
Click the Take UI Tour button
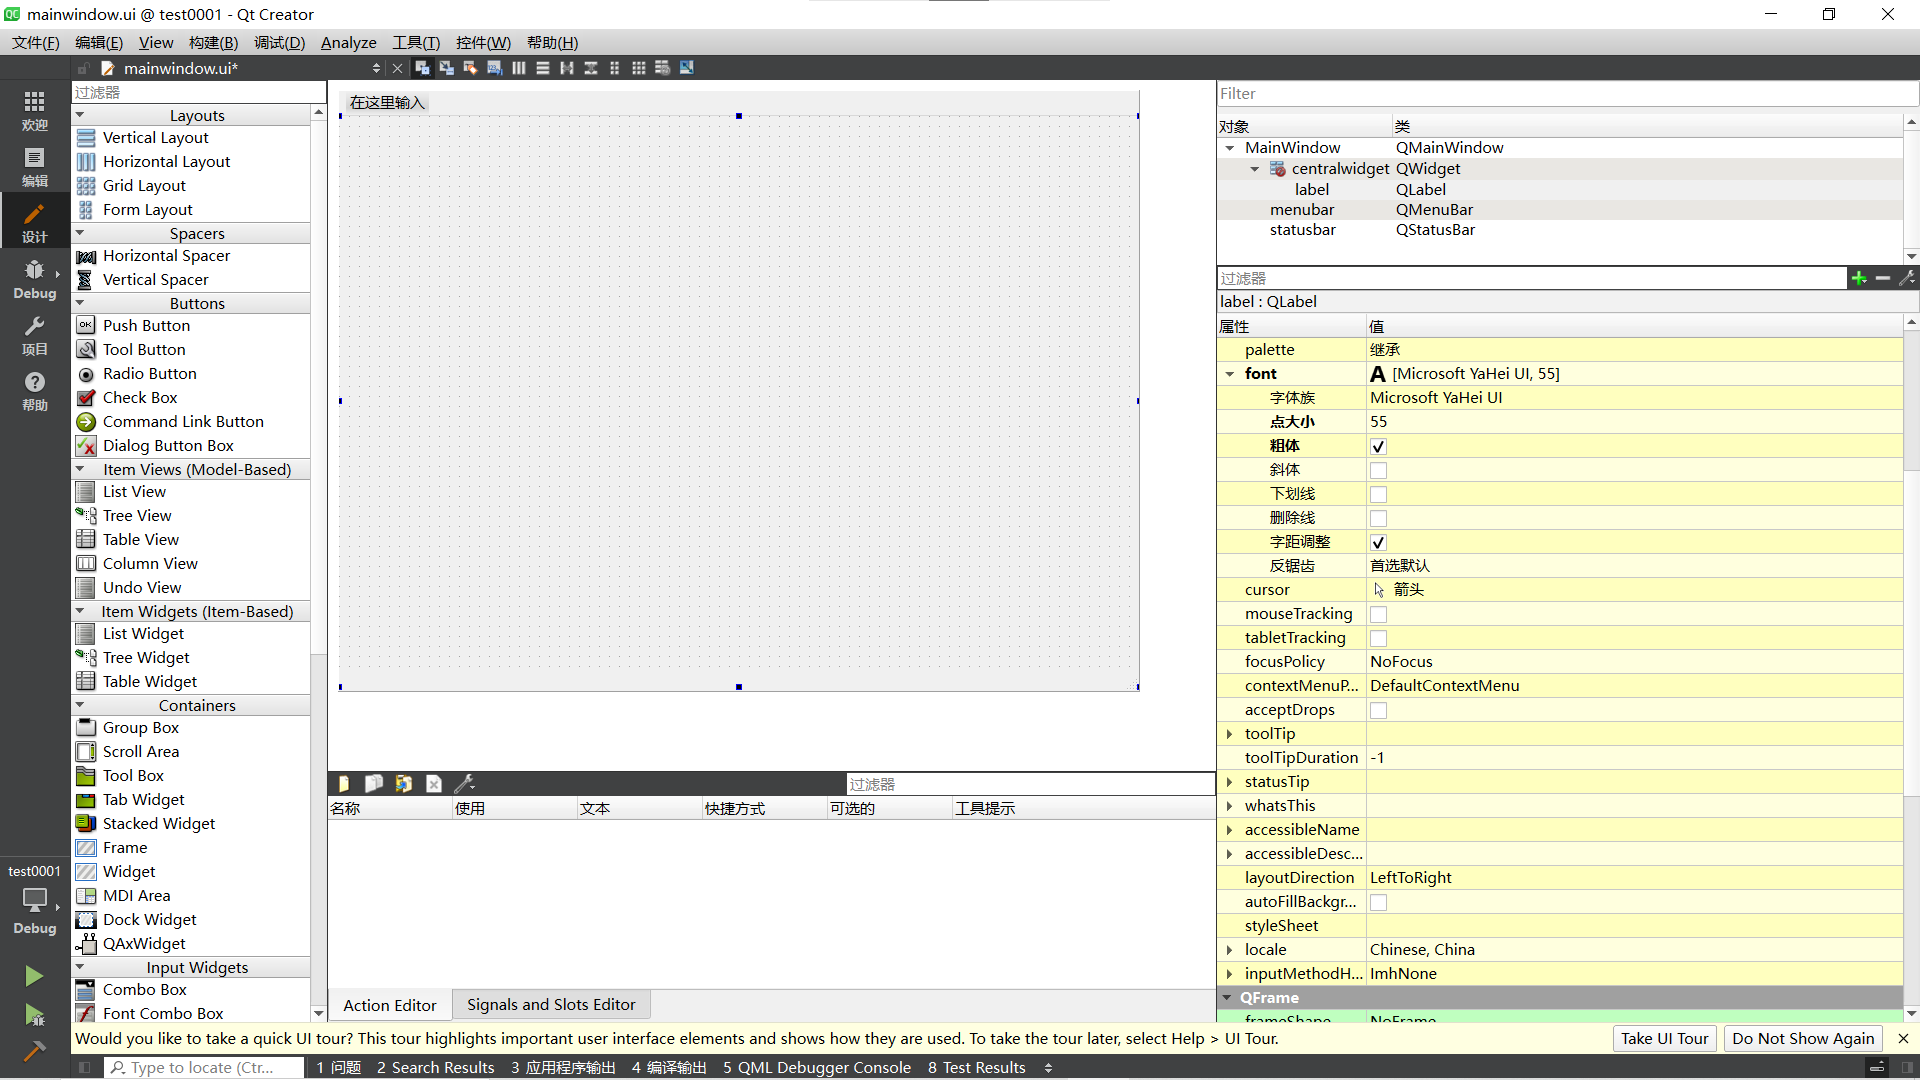[1664, 1038]
